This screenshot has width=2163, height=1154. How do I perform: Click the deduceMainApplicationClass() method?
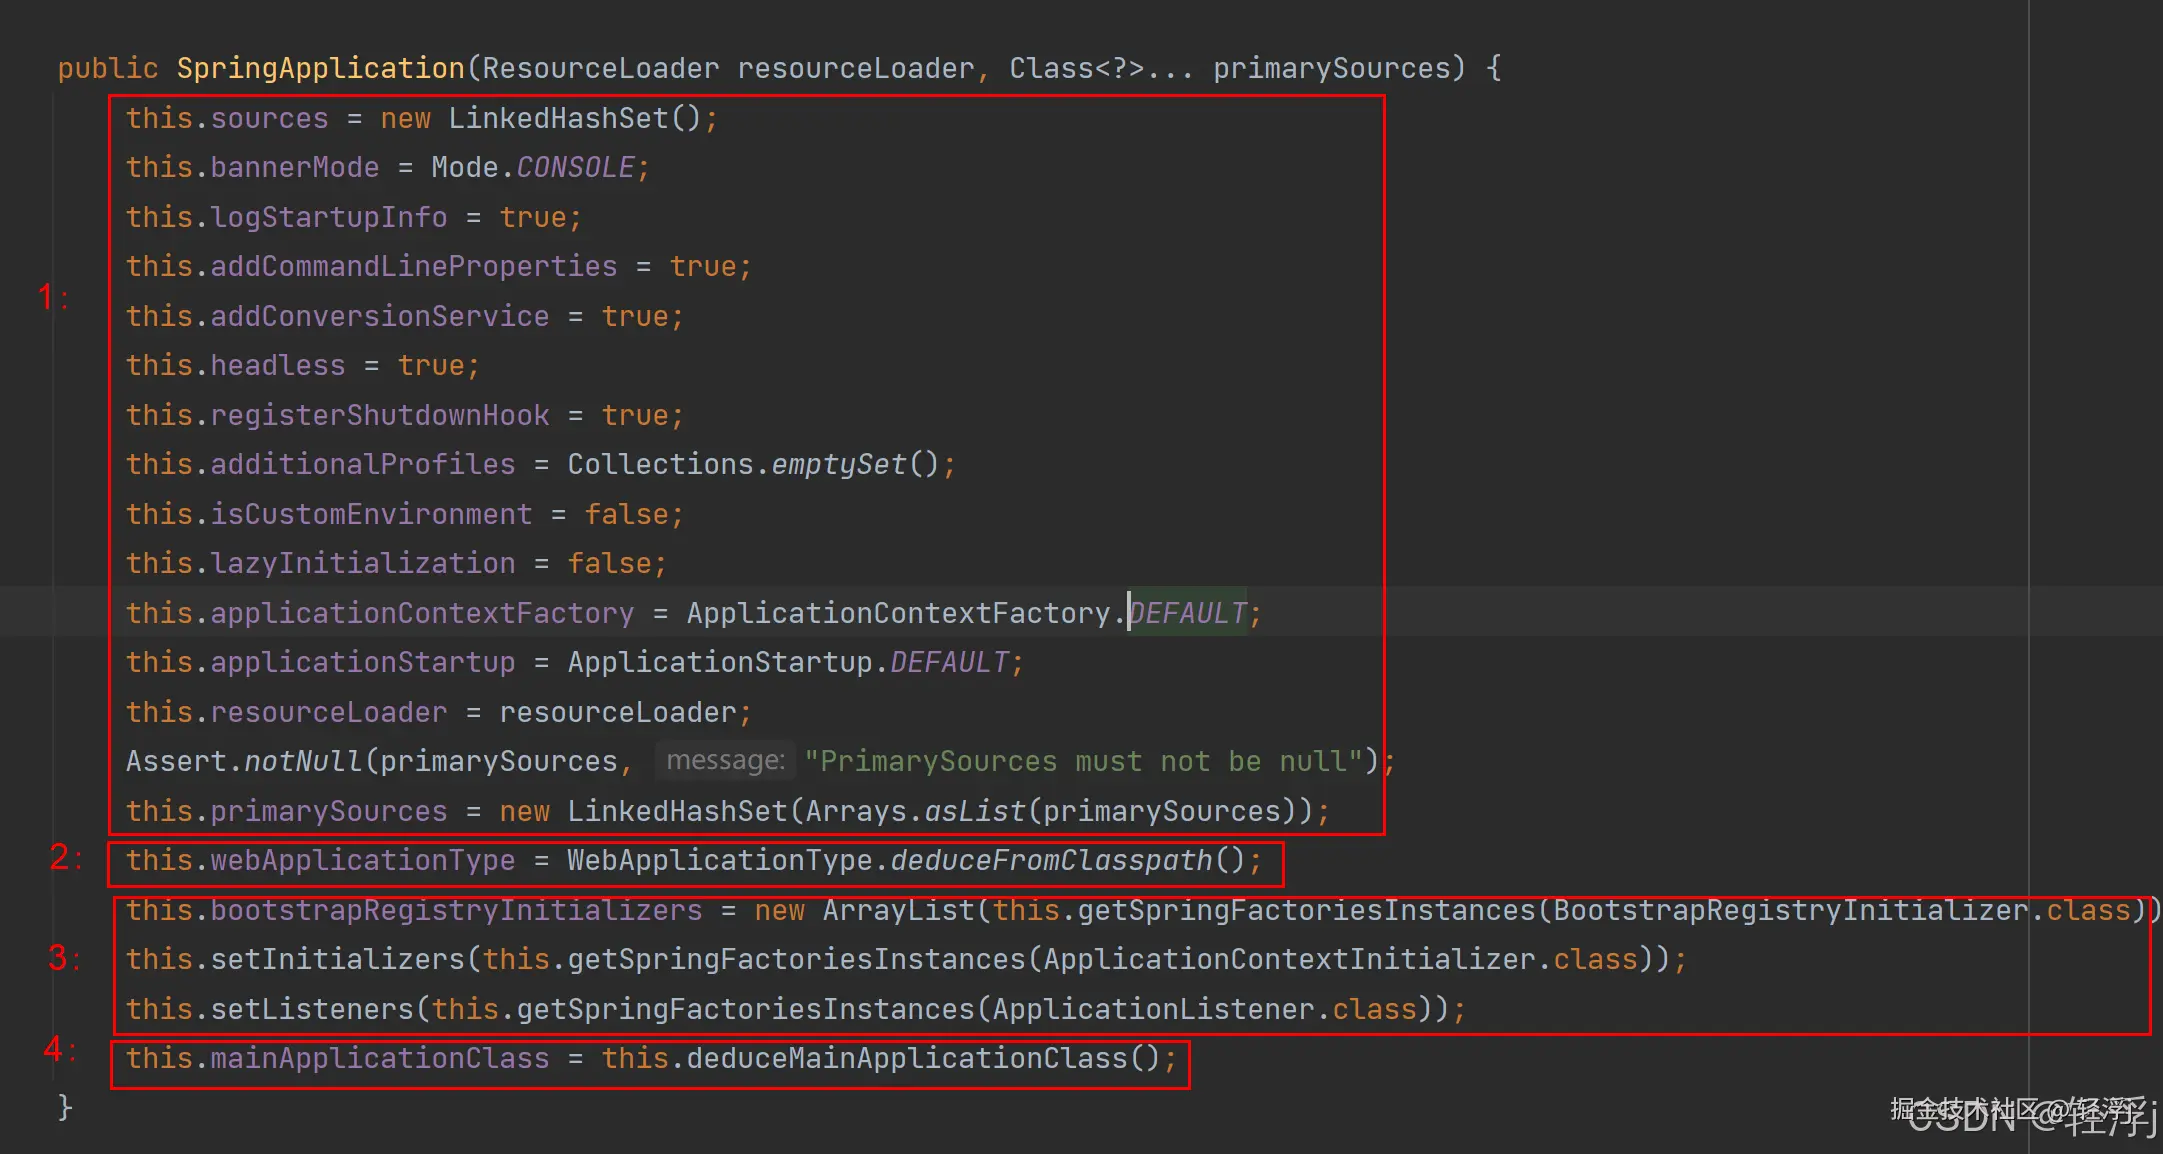(x=905, y=1058)
